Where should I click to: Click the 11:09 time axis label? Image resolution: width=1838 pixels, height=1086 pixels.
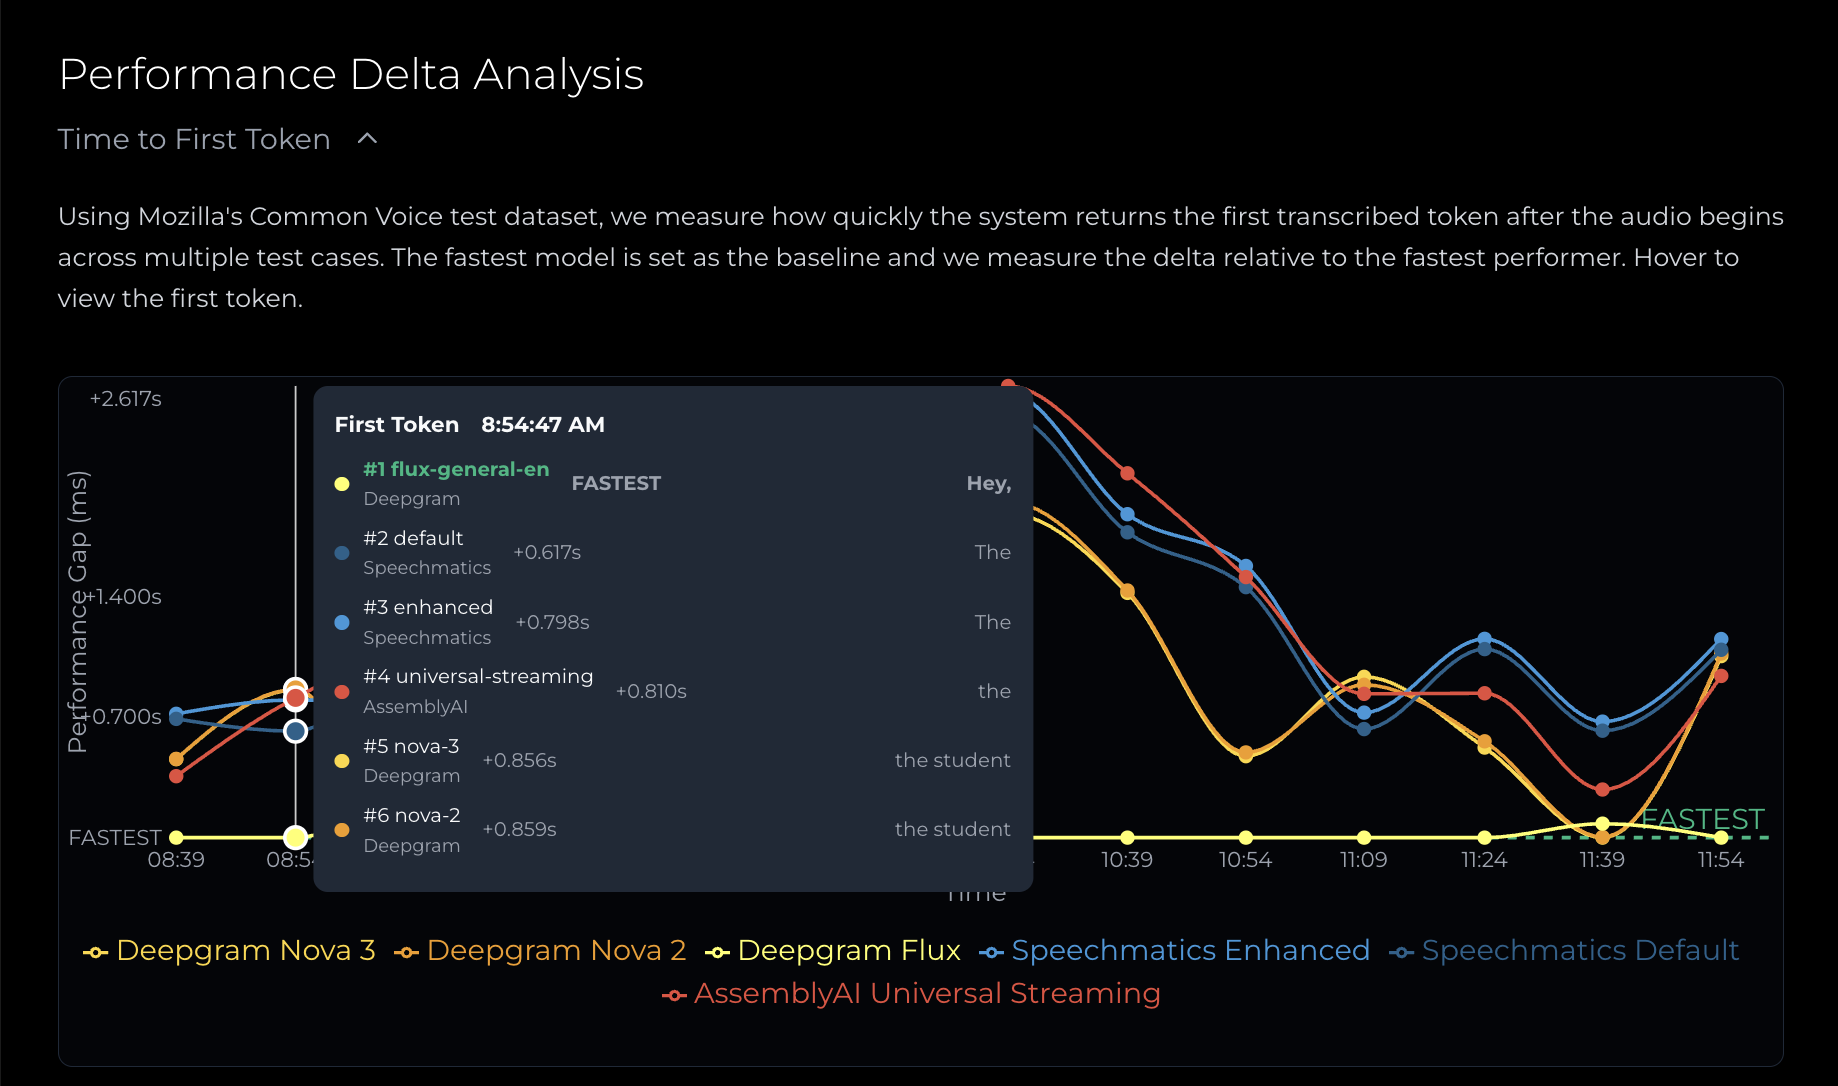click(1363, 860)
